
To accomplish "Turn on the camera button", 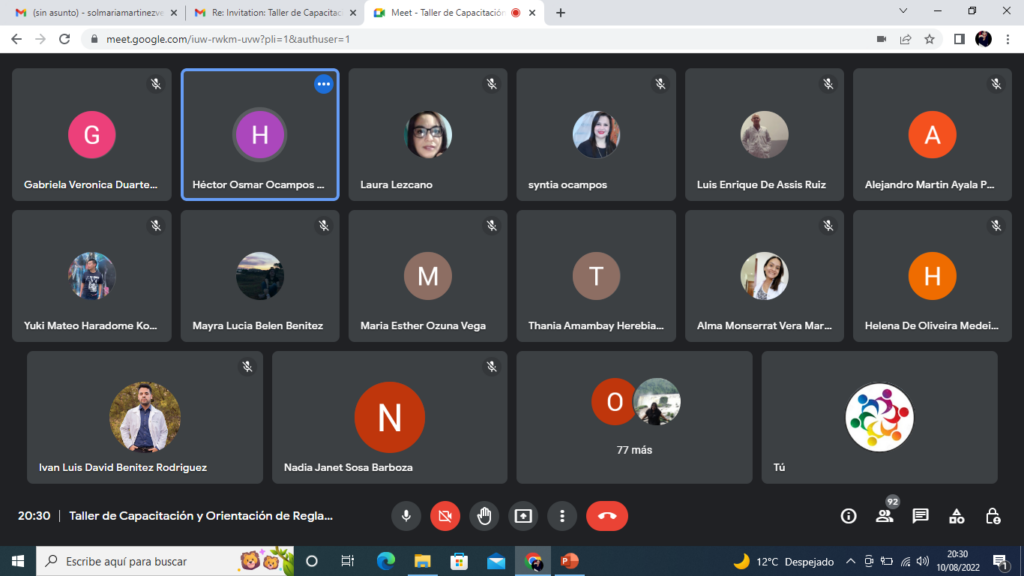I will (445, 516).
